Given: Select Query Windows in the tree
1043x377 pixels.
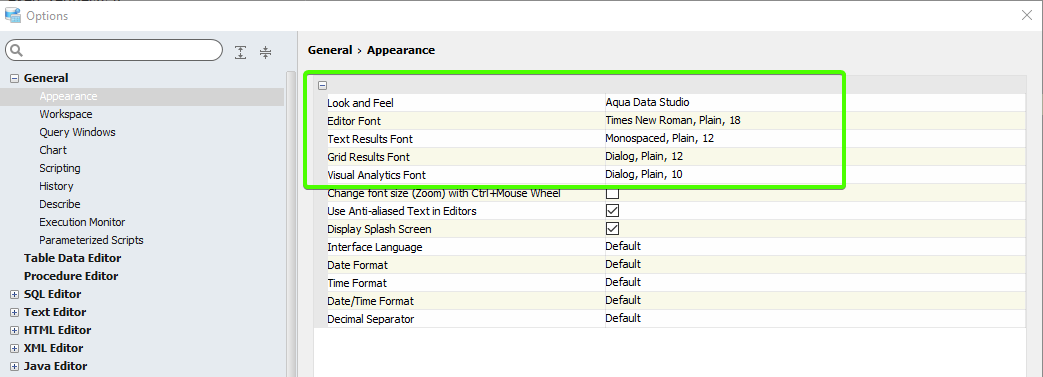Looking at the screenshot, I should 77,132.
